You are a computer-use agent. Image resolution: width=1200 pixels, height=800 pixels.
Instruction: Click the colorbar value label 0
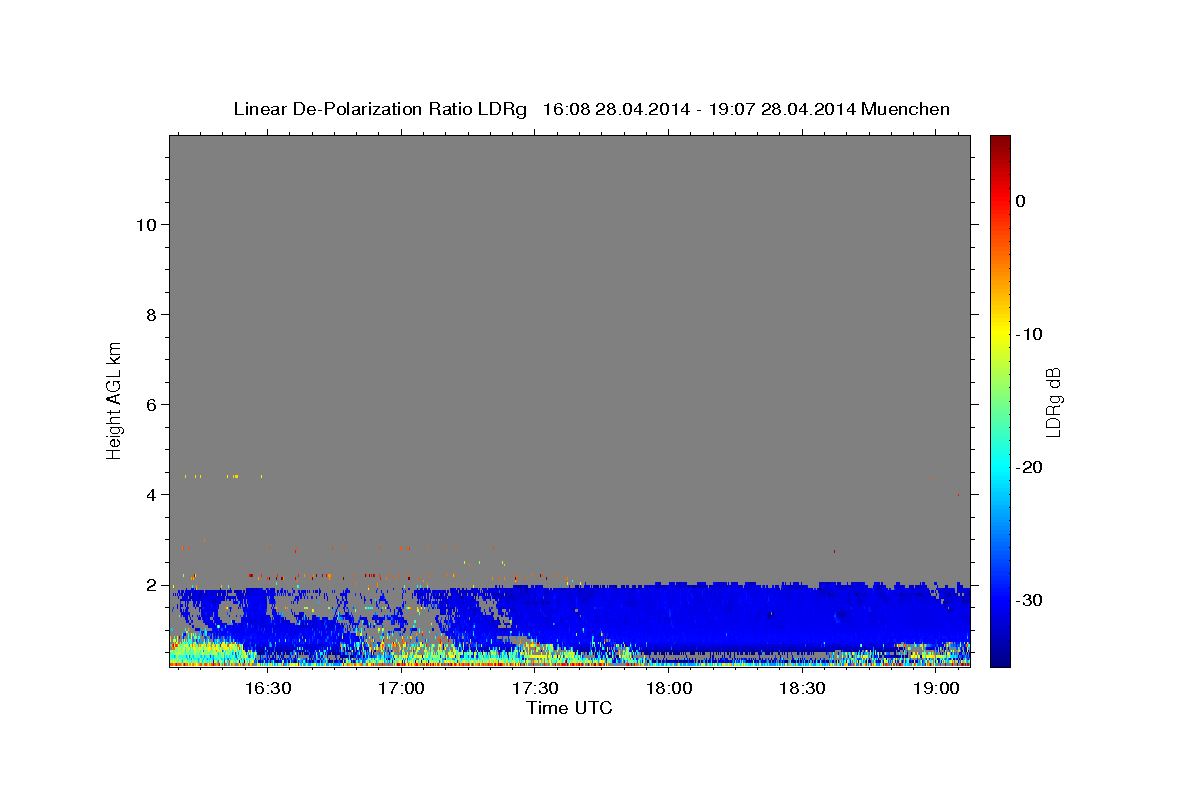pyautogui.click(x=1021, y=201)
